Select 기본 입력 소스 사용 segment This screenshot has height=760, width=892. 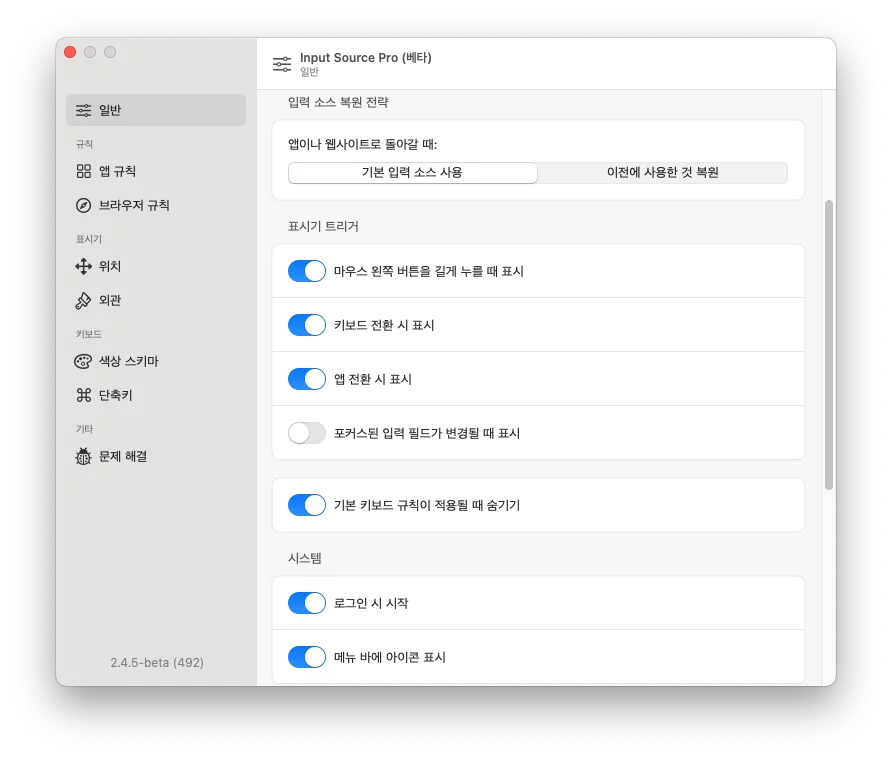pyautogui.click(x=412, y=173)
